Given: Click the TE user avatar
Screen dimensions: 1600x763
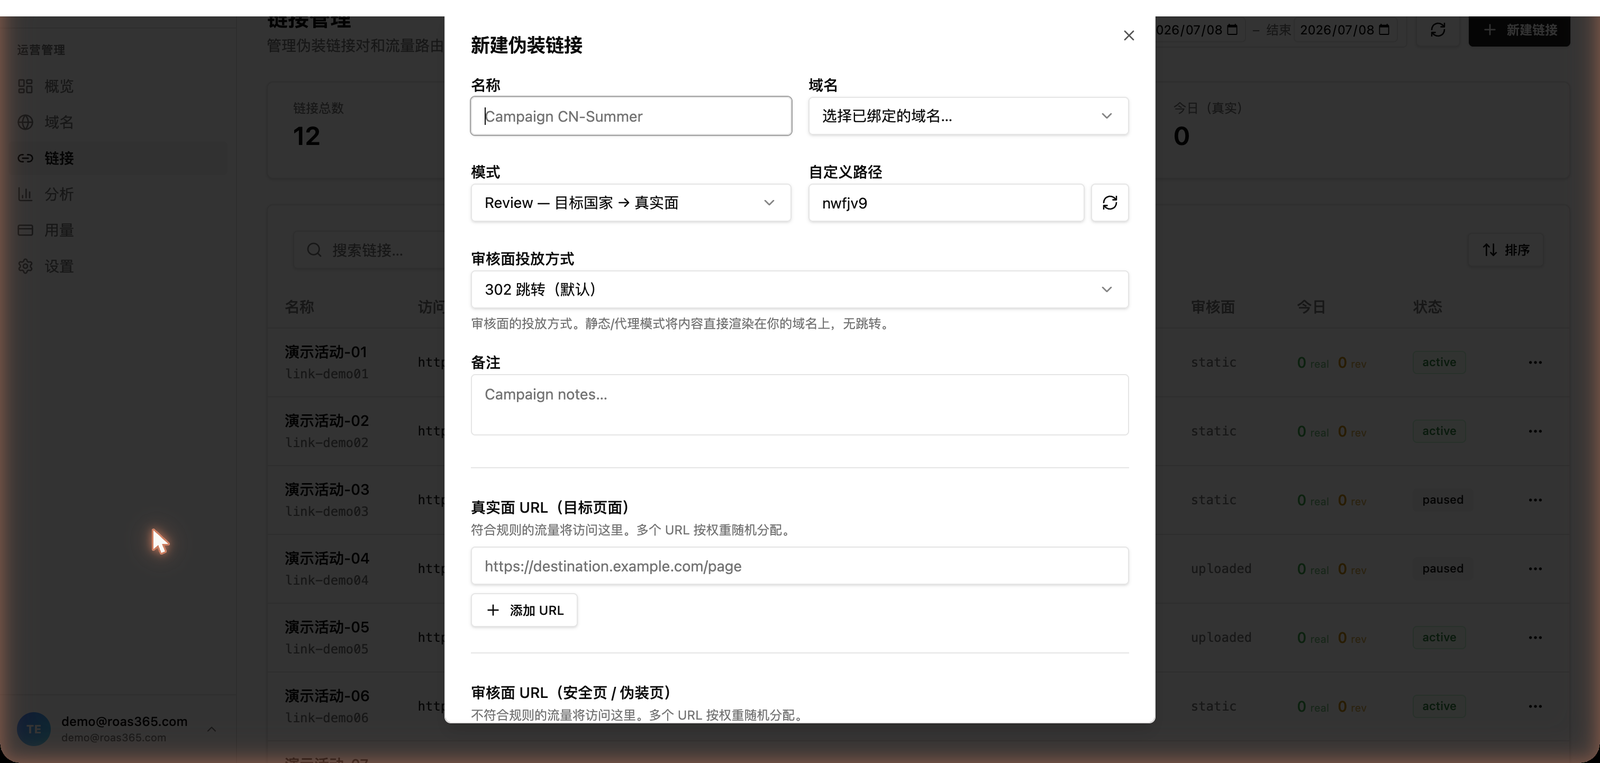Looking at the screenshot, I should coord(34,729).
